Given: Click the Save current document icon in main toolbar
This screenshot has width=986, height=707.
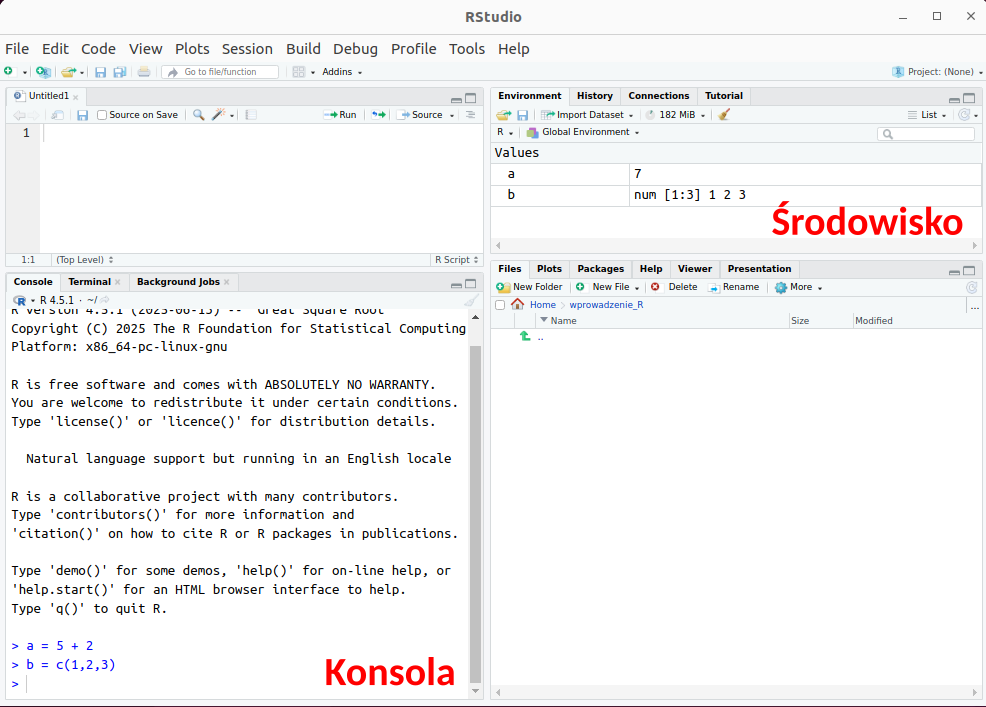Looking at the screenshot, I should tap(100, 72).
